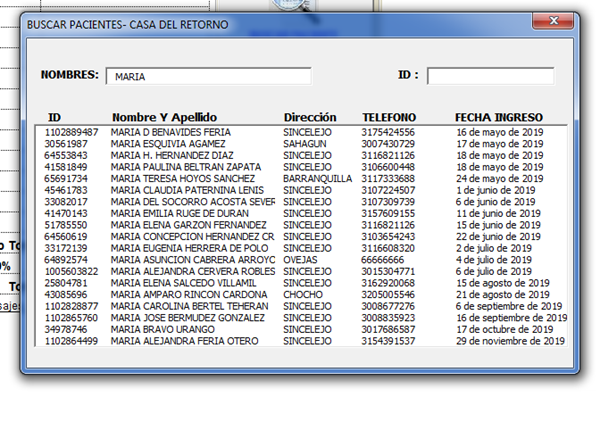Select row MARIA ELENA SALCEDO VILLAMIL
Screen dimensions: 600x431
point(301,283)
